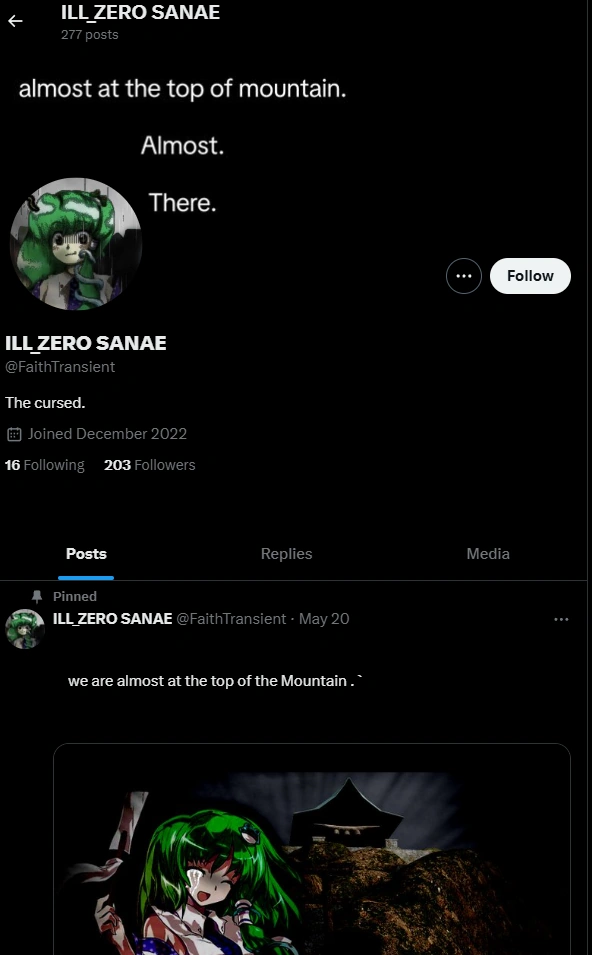
Task: Click the profile banner photo
Action: (x=350, y=130)
